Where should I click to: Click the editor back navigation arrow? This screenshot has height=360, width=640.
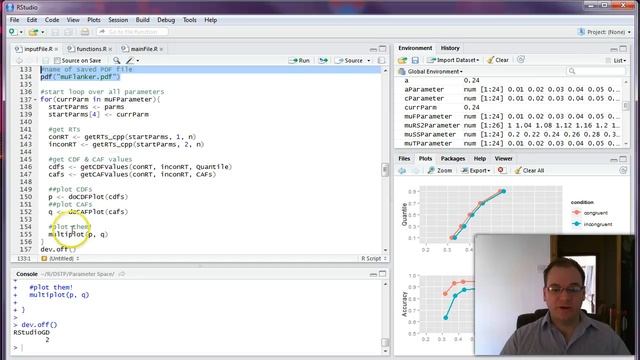coord(19,60)
